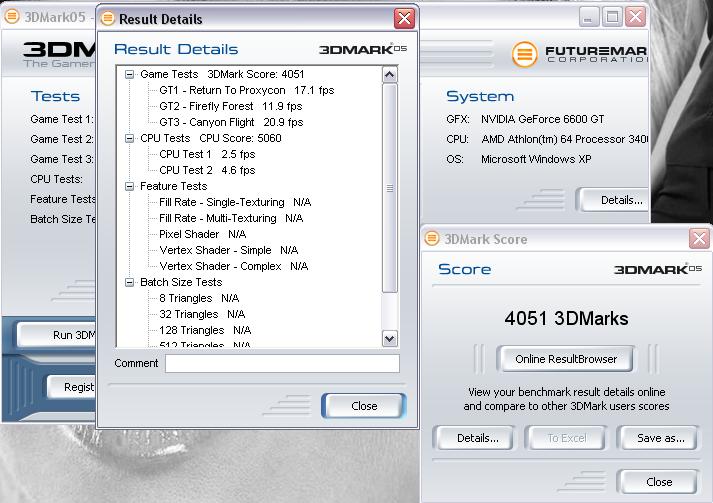The height and width of the screenshot is (503, 713).
Task: Click the Register button in main window
Action: click(x=72, y=387)
